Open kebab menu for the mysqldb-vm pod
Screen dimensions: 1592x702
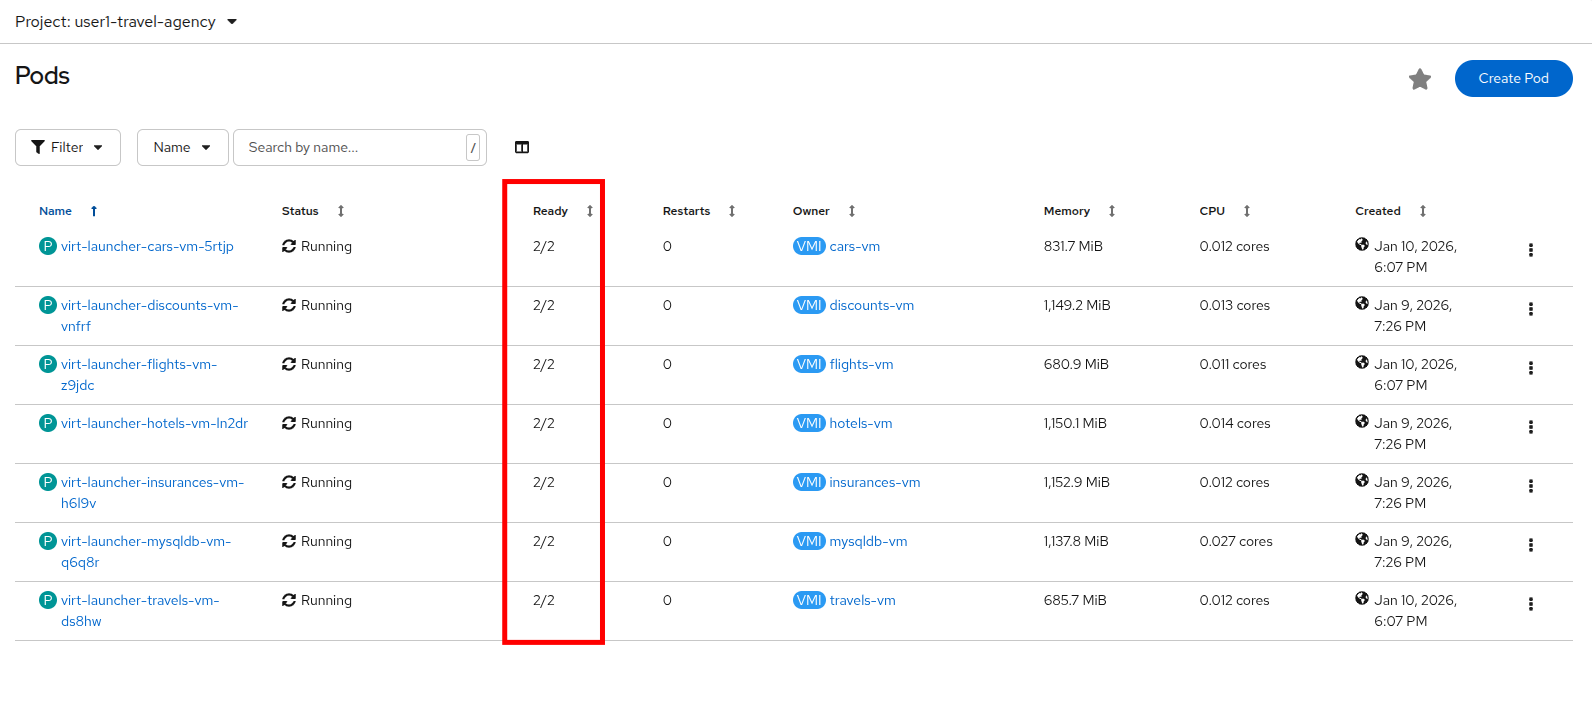(1530, 545)
